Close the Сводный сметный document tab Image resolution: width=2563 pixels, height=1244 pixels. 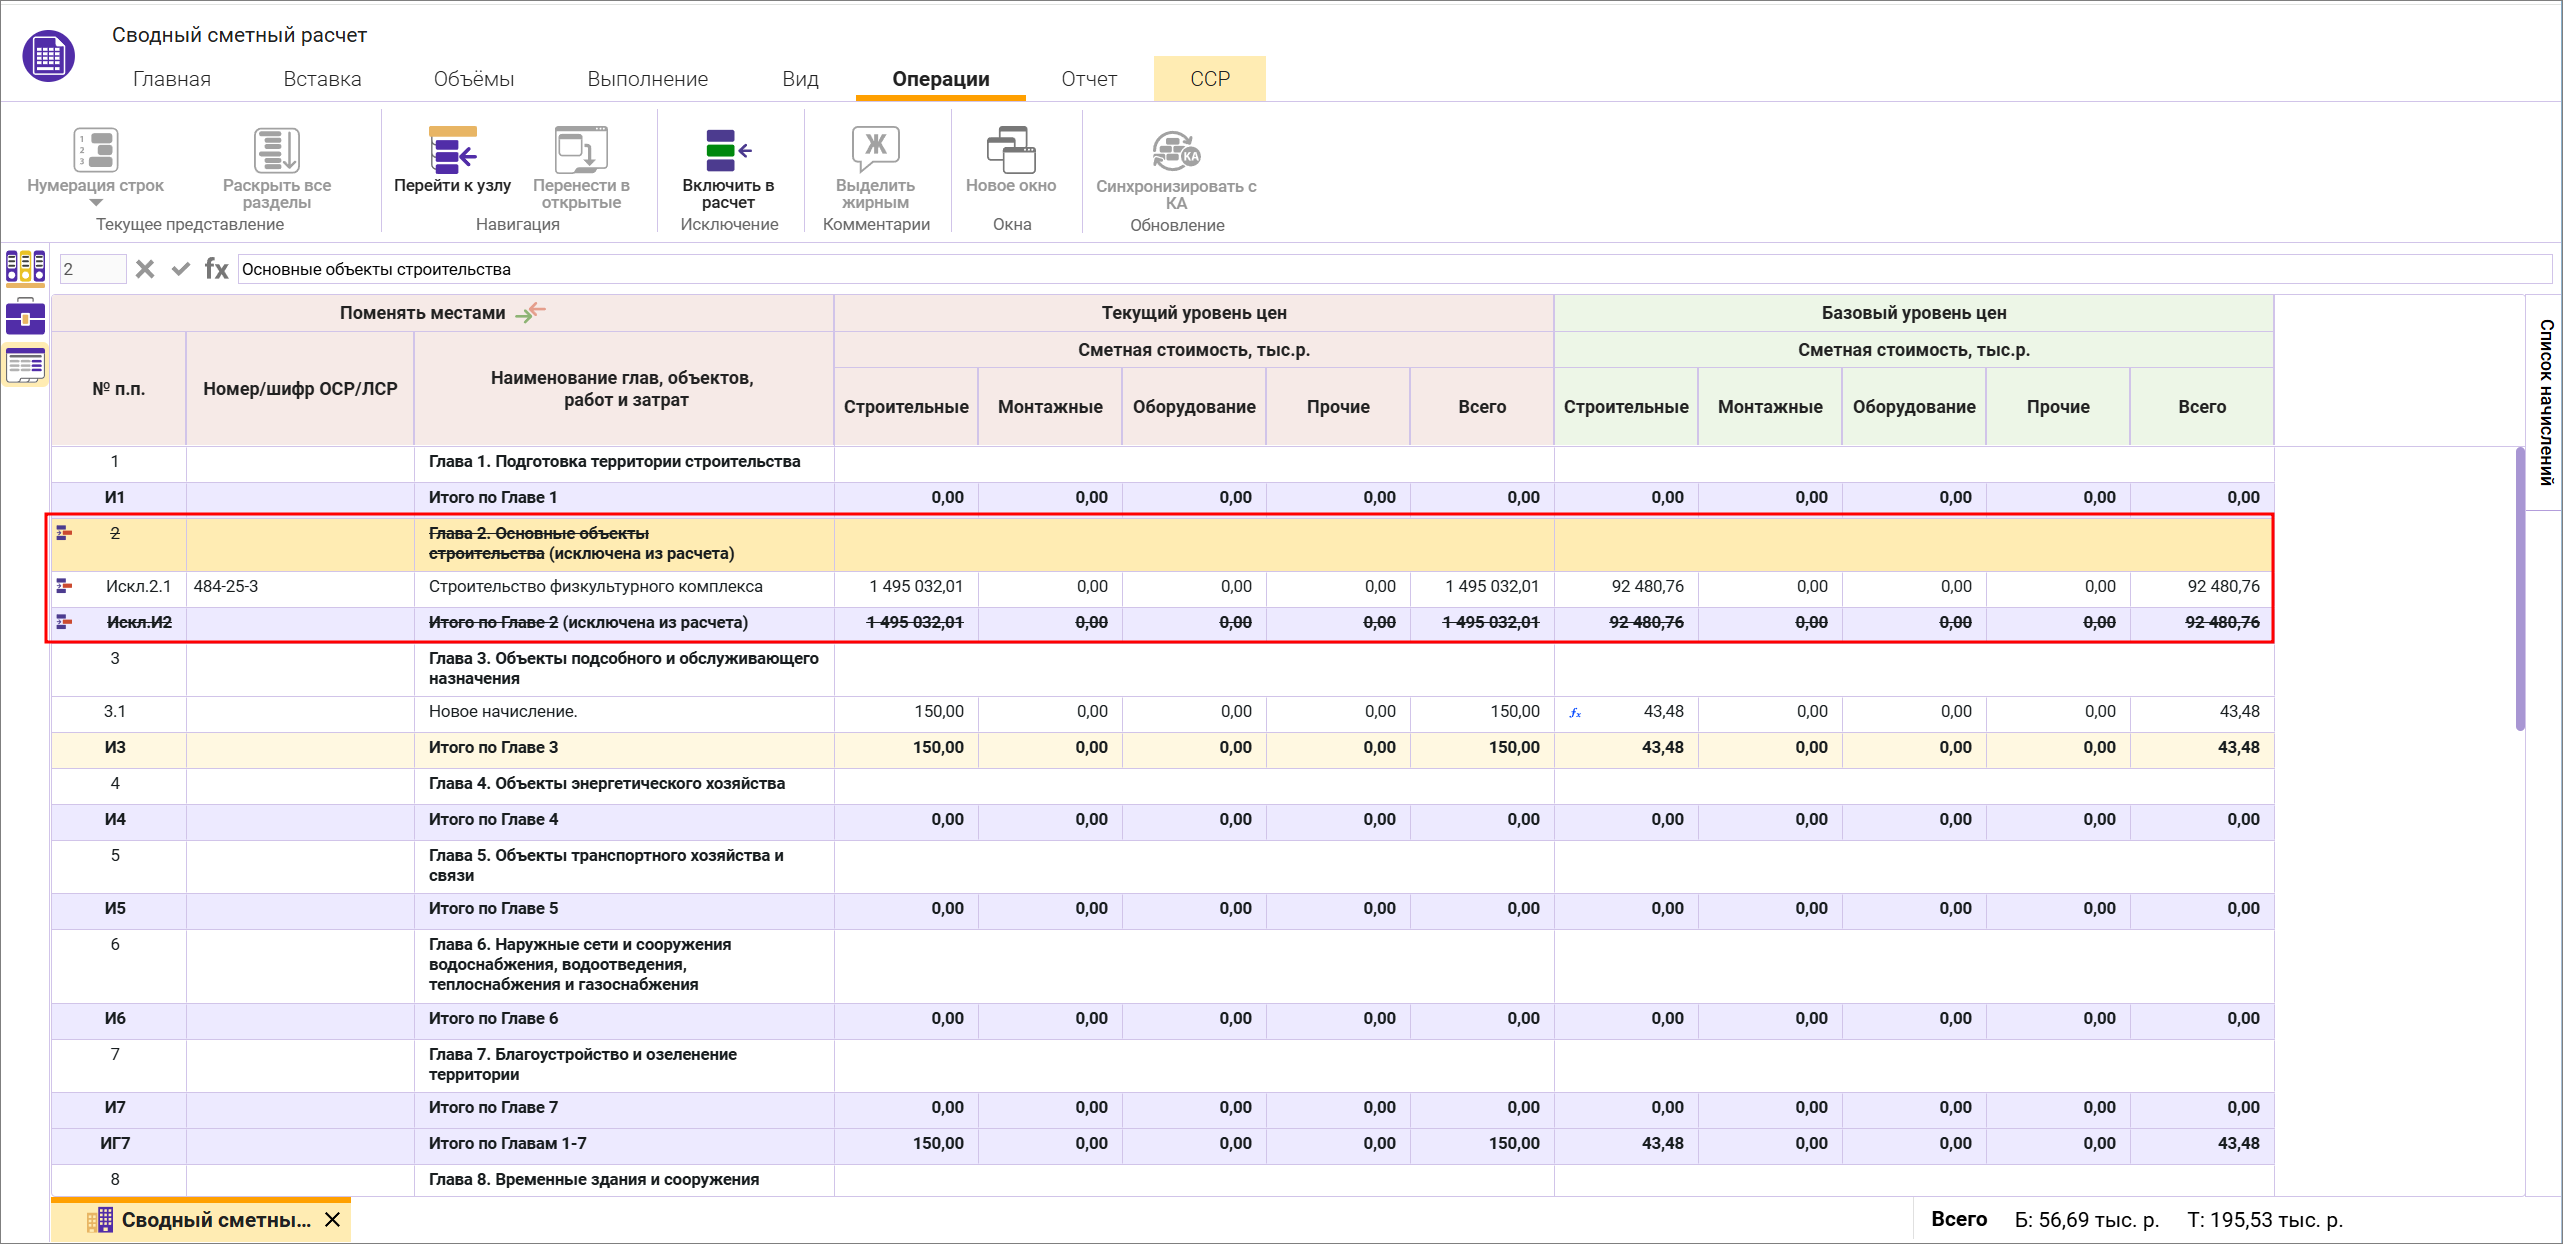click(x=333, y=1220)
